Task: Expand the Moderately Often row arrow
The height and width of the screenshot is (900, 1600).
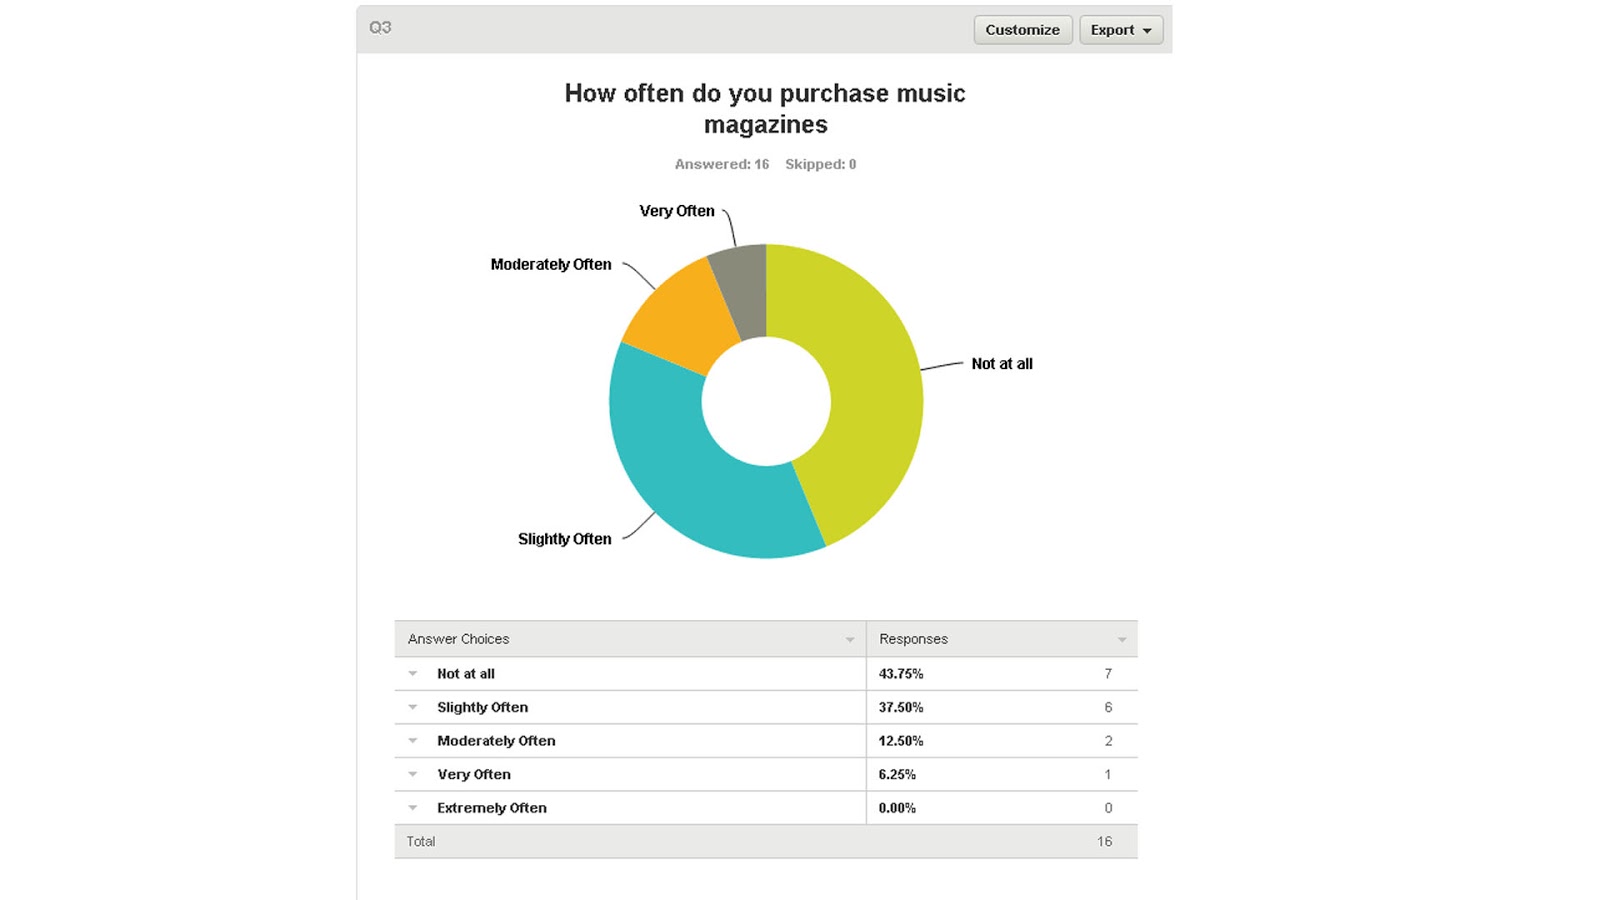Action: (x=413, y=741)
